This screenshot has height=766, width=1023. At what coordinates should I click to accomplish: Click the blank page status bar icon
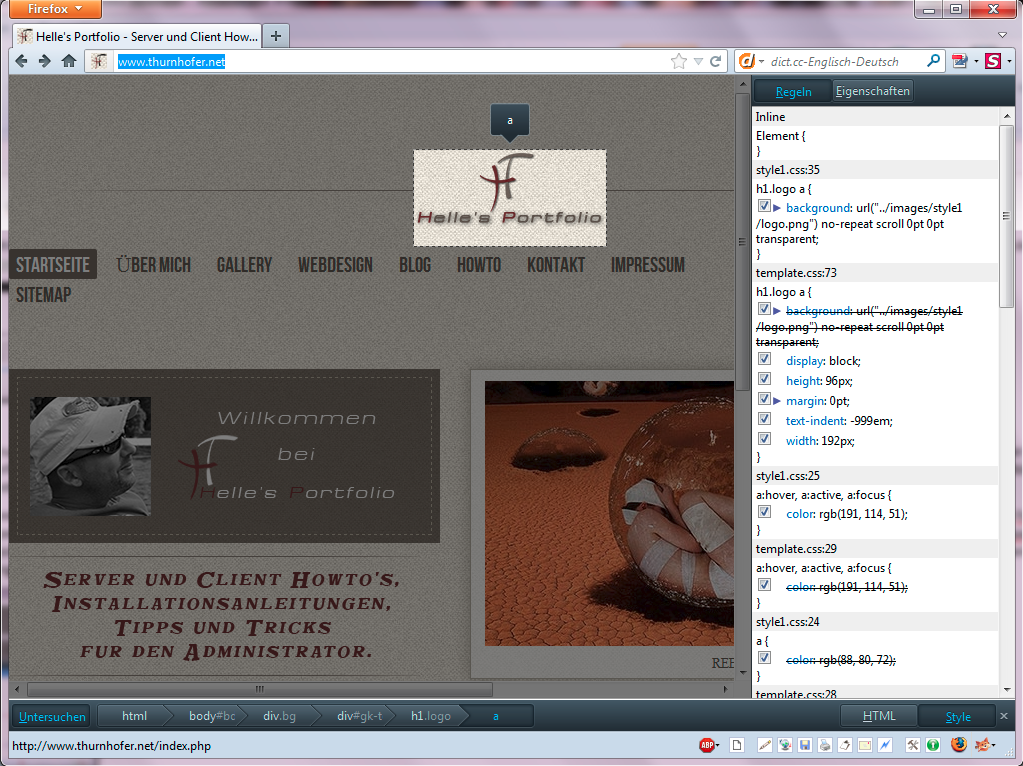coord(737,745)
